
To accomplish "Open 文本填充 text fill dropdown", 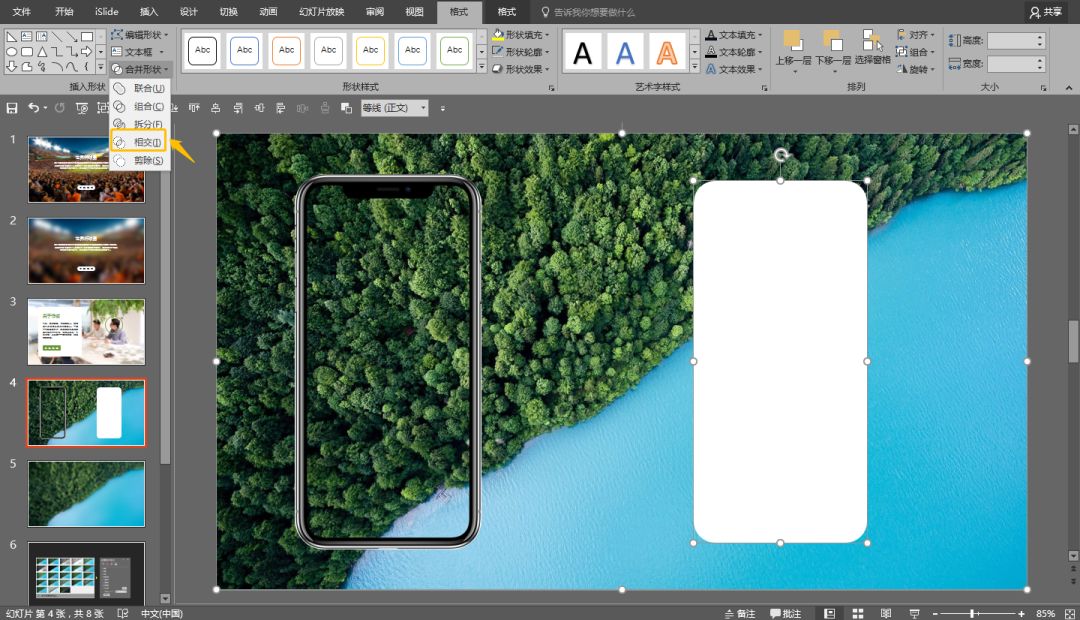I will pyautogui.click(x=734, y=34).
